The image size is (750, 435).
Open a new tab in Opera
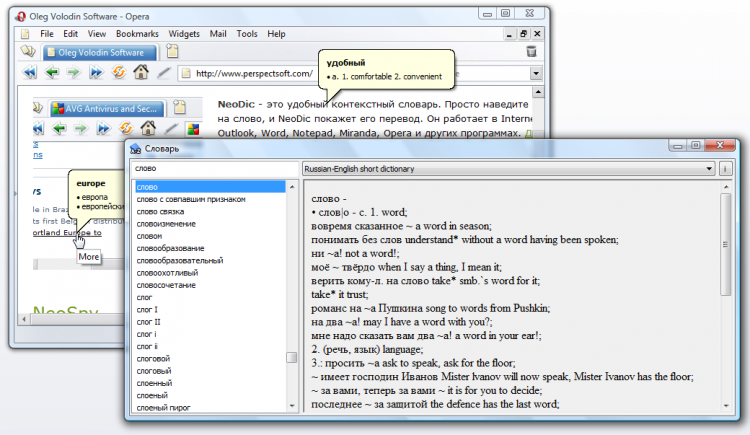pyautogui.click(x=172, y=51)
